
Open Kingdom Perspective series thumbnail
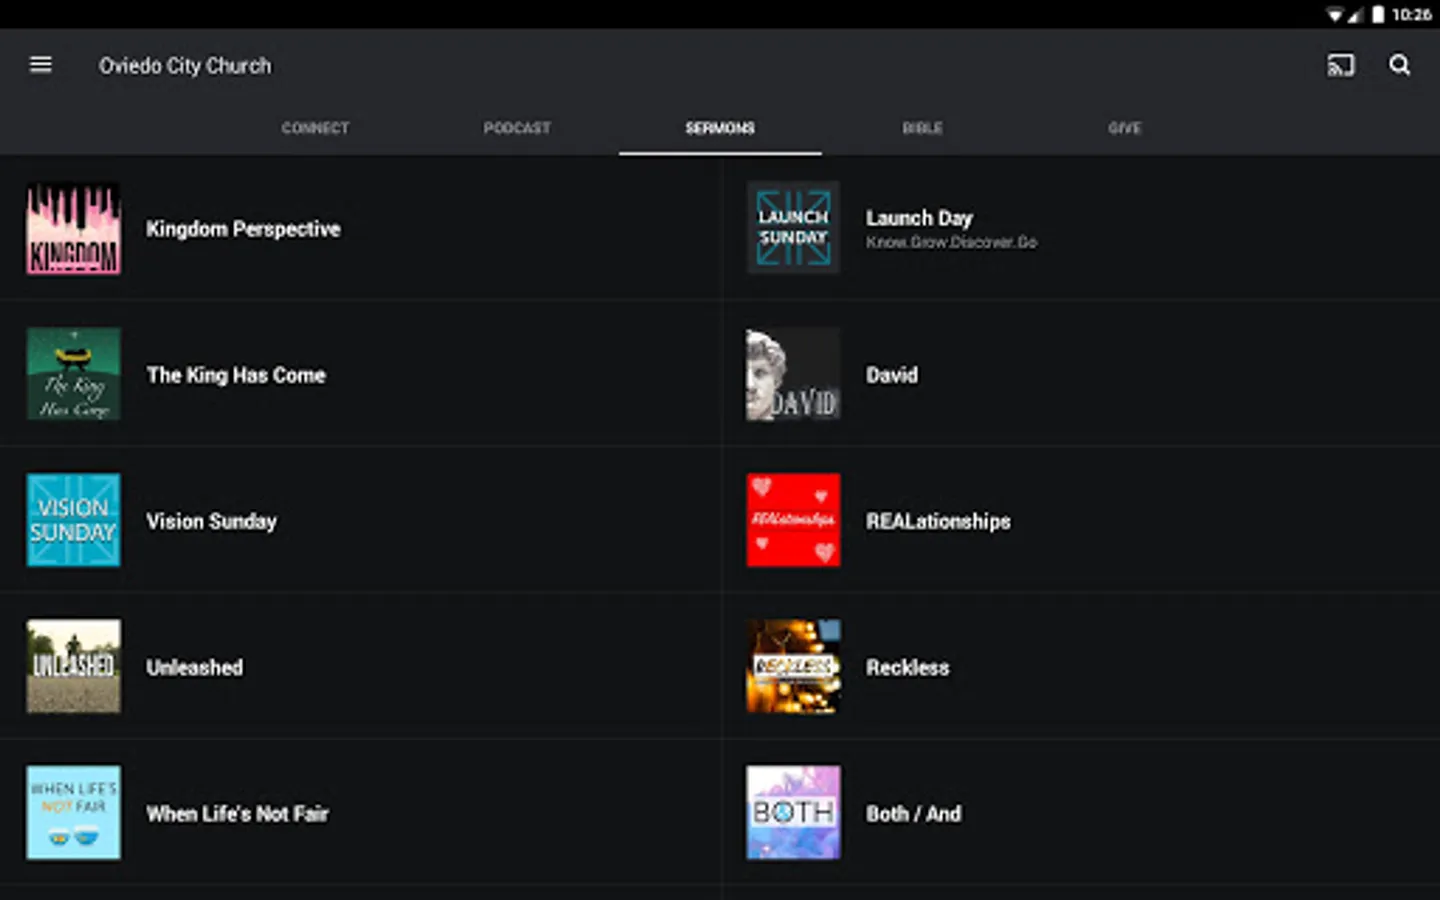74,228
